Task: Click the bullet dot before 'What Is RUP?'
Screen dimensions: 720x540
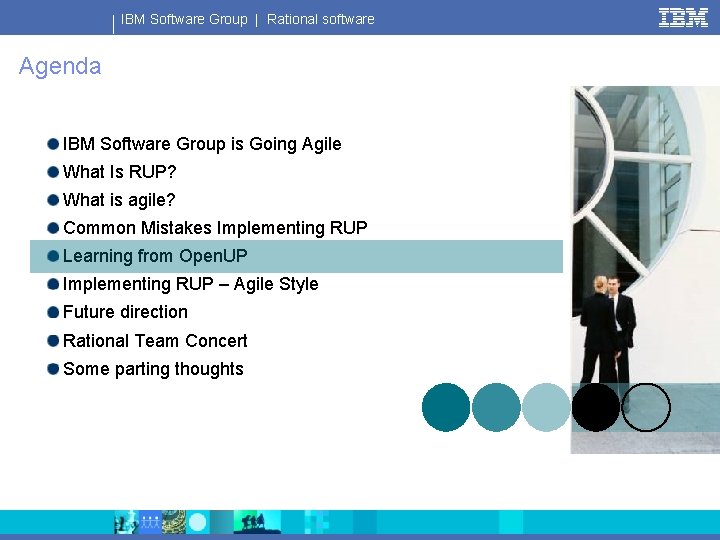Action: click(x=53, y=172)
